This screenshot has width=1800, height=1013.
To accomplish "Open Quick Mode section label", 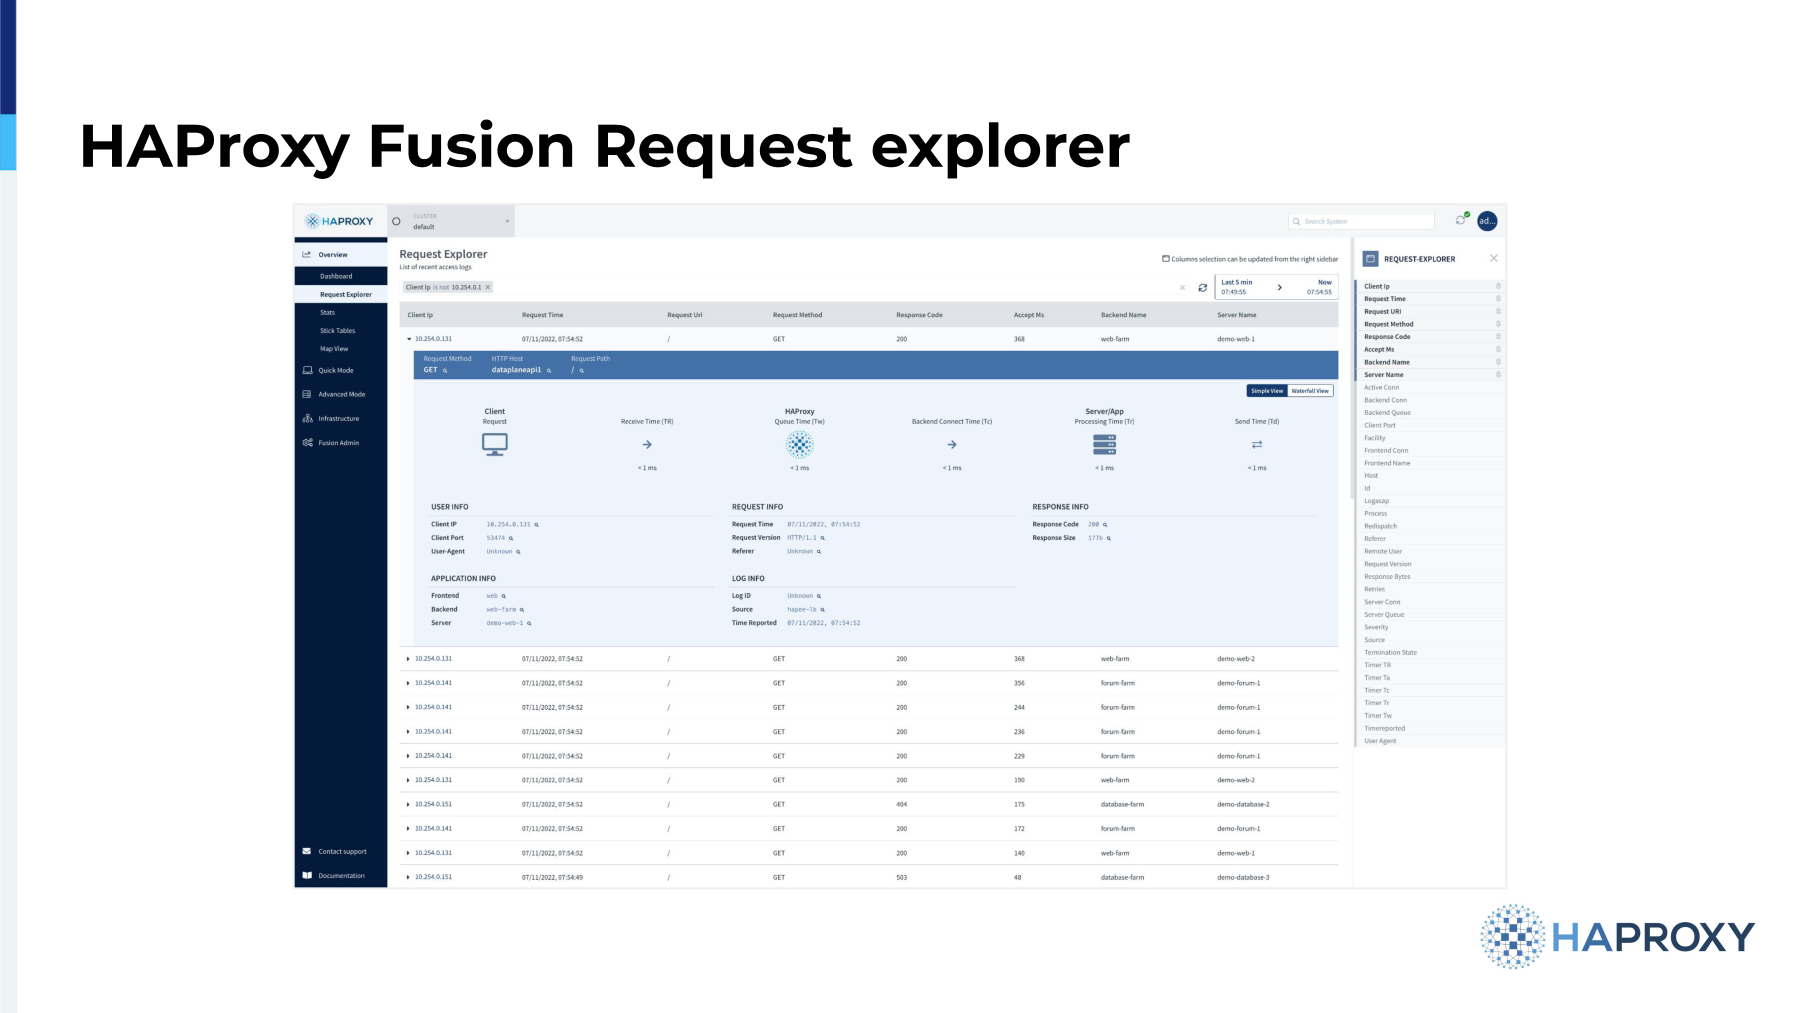I will pyautogui.click(x=336, y=370).
